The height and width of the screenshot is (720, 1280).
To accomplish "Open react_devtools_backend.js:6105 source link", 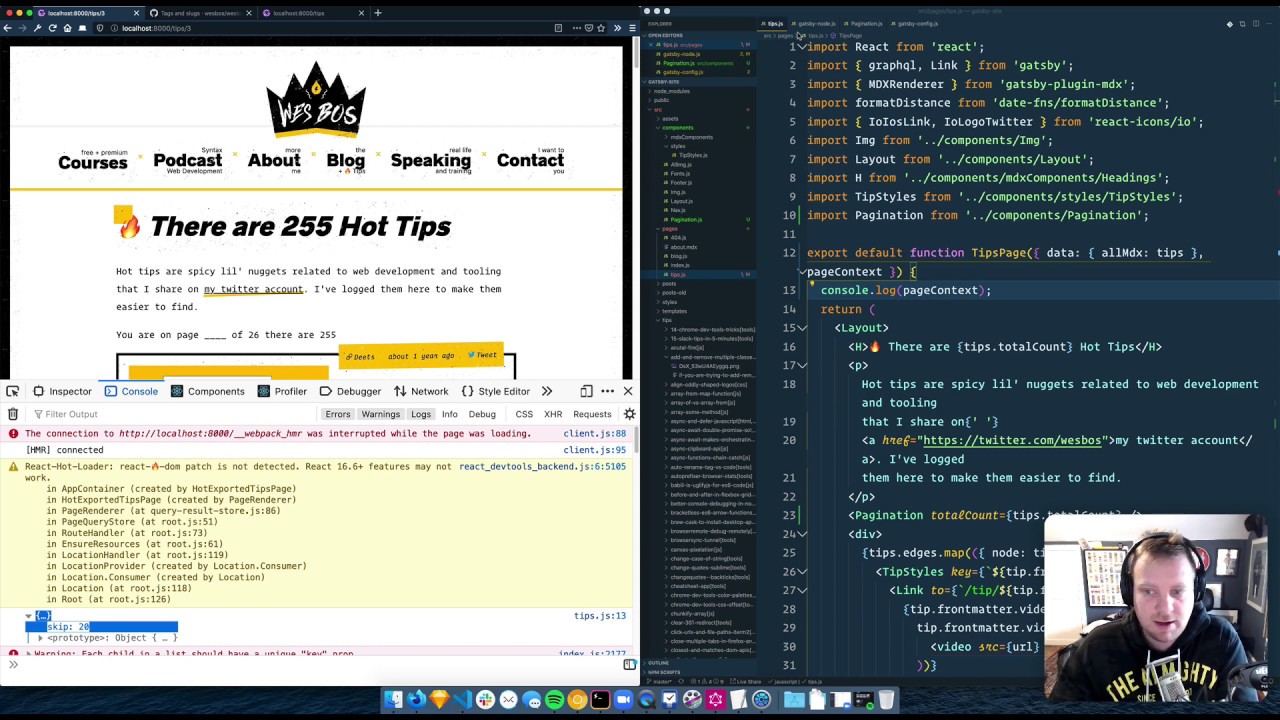I will click(542, 467).
